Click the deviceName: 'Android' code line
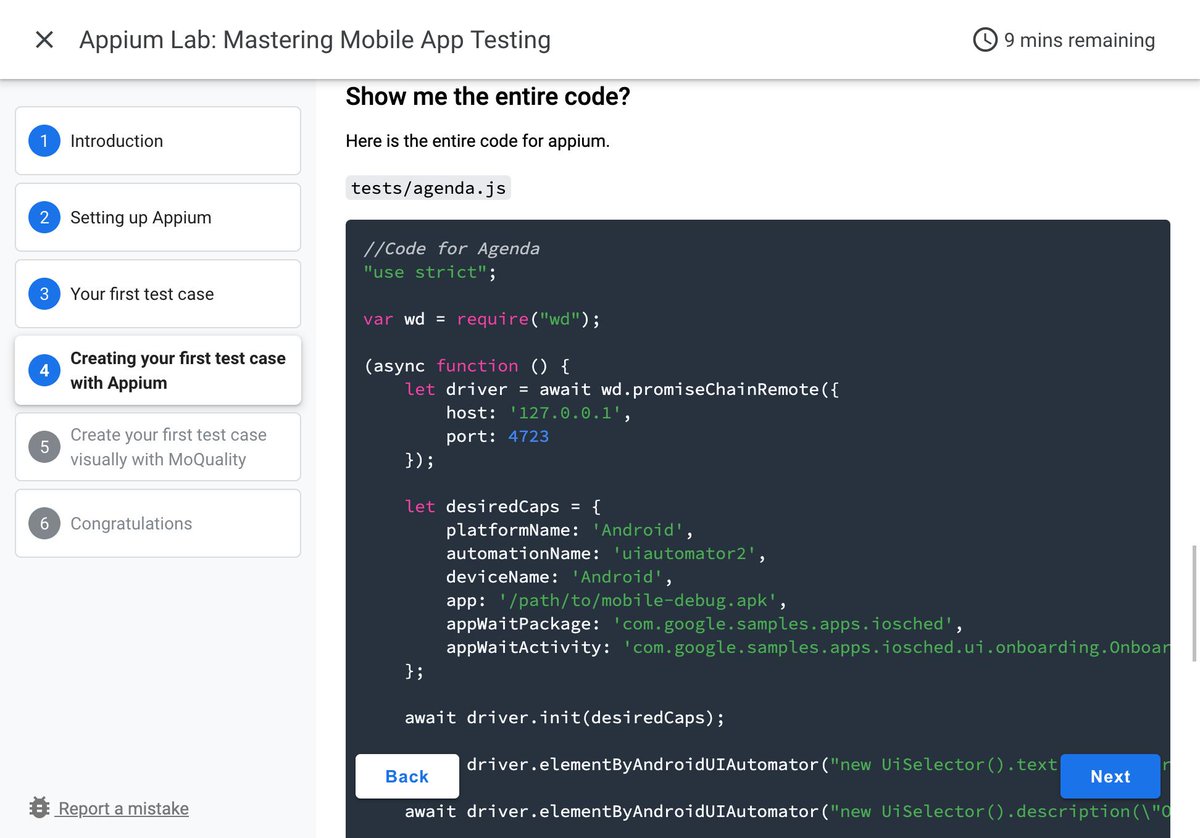This screenshot has height=838, width=1200. (559, 577)
